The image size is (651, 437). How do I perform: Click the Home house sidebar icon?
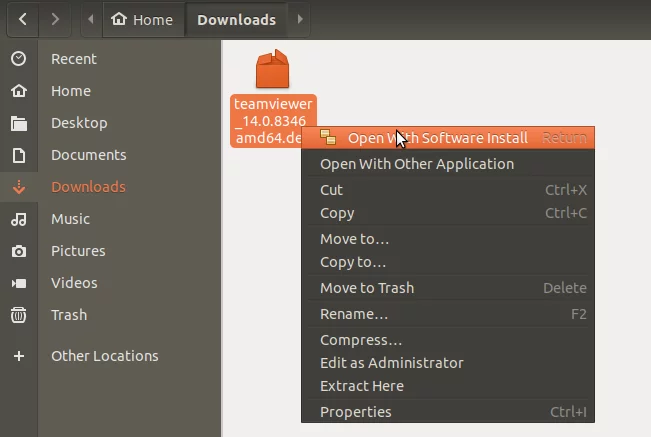pos(19,91)
